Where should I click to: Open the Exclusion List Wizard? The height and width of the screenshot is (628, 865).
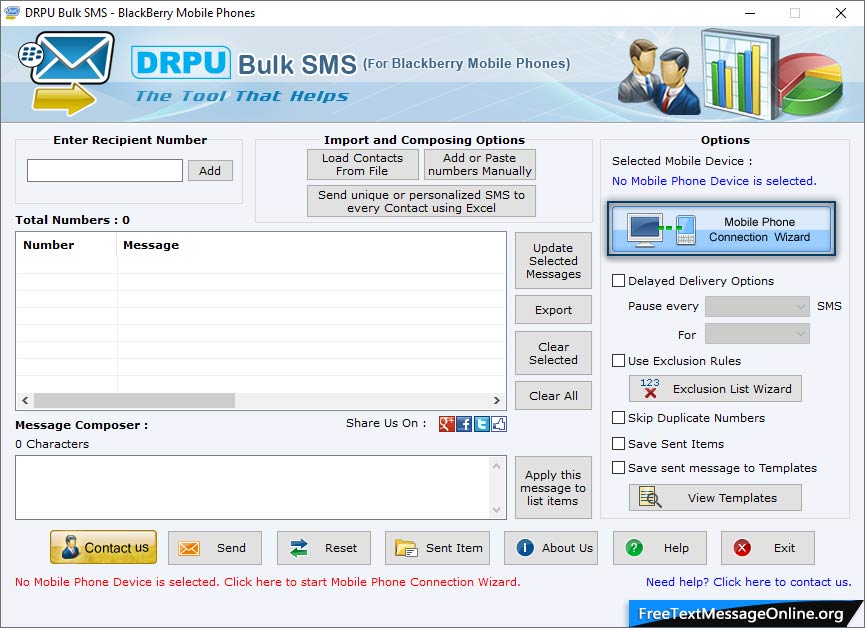pos(715,388)
